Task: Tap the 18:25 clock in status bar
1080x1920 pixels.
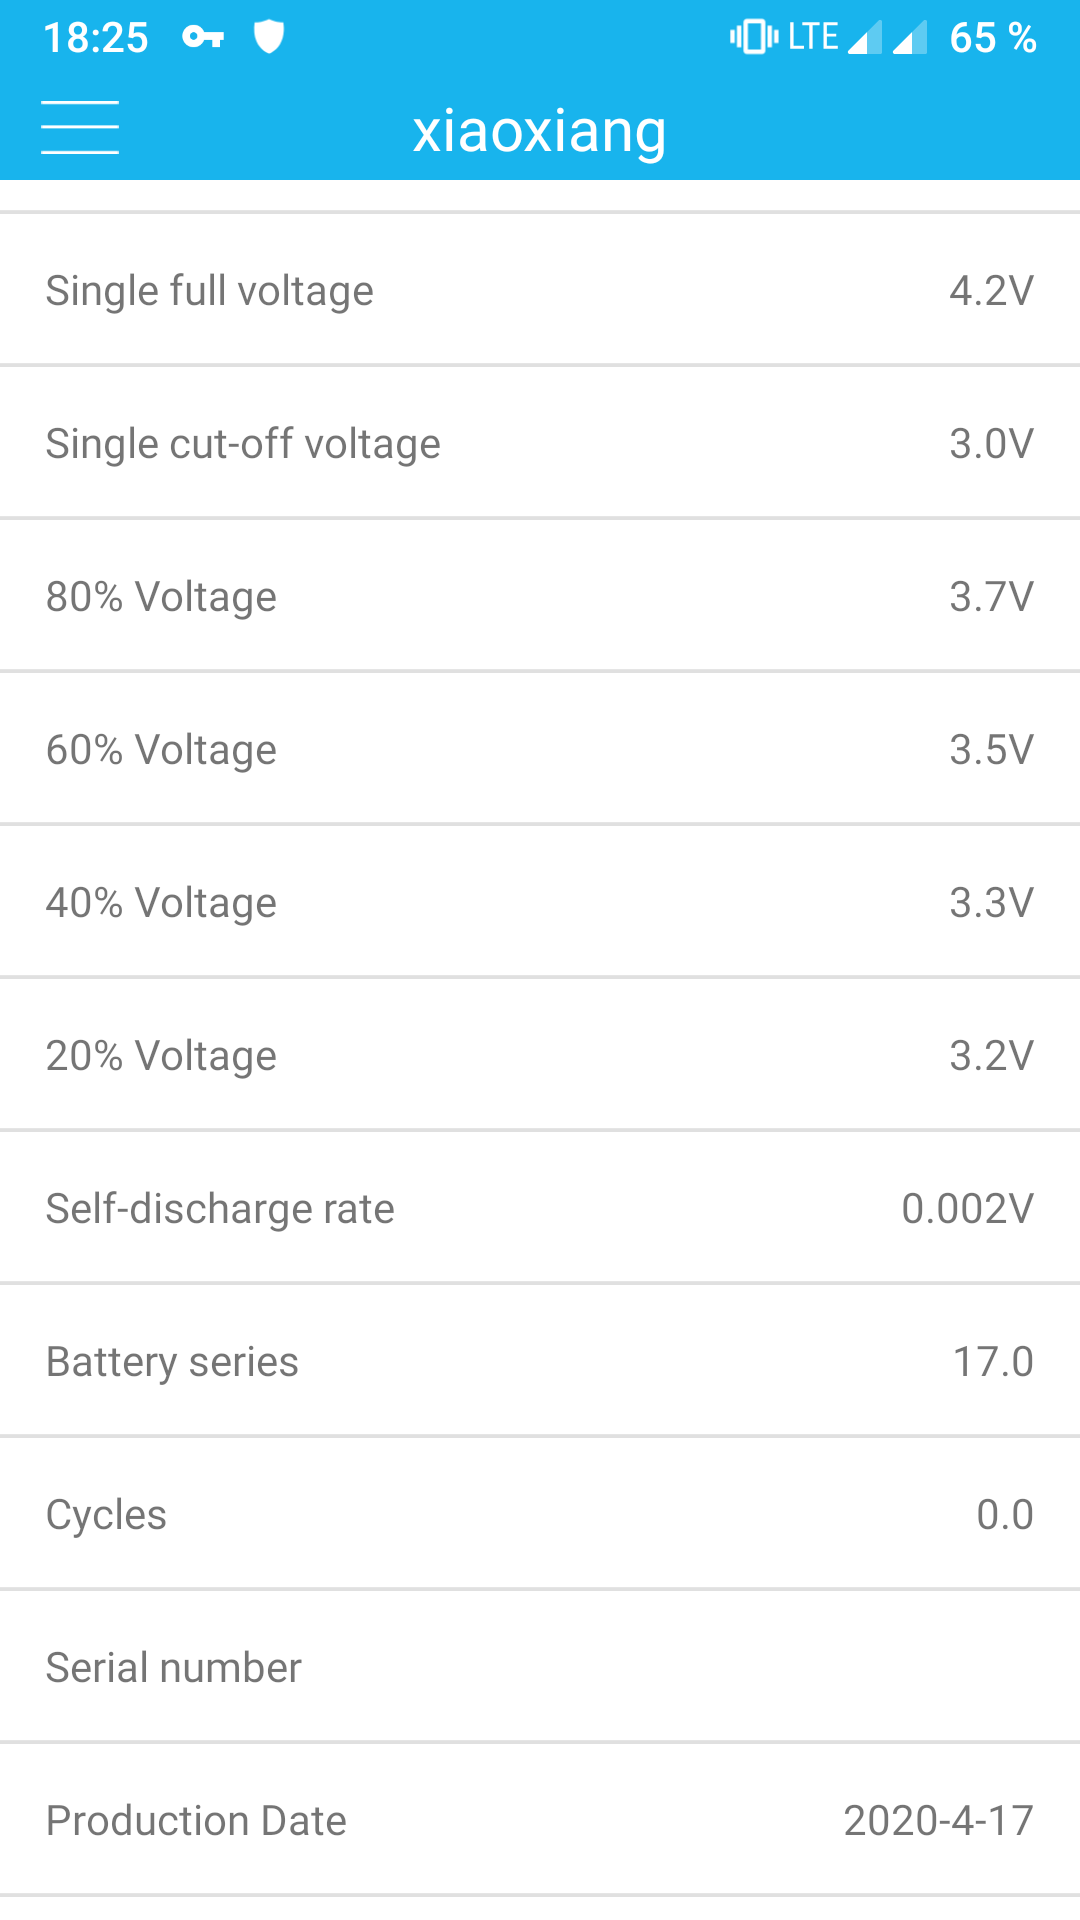Action: click(96, 38)
